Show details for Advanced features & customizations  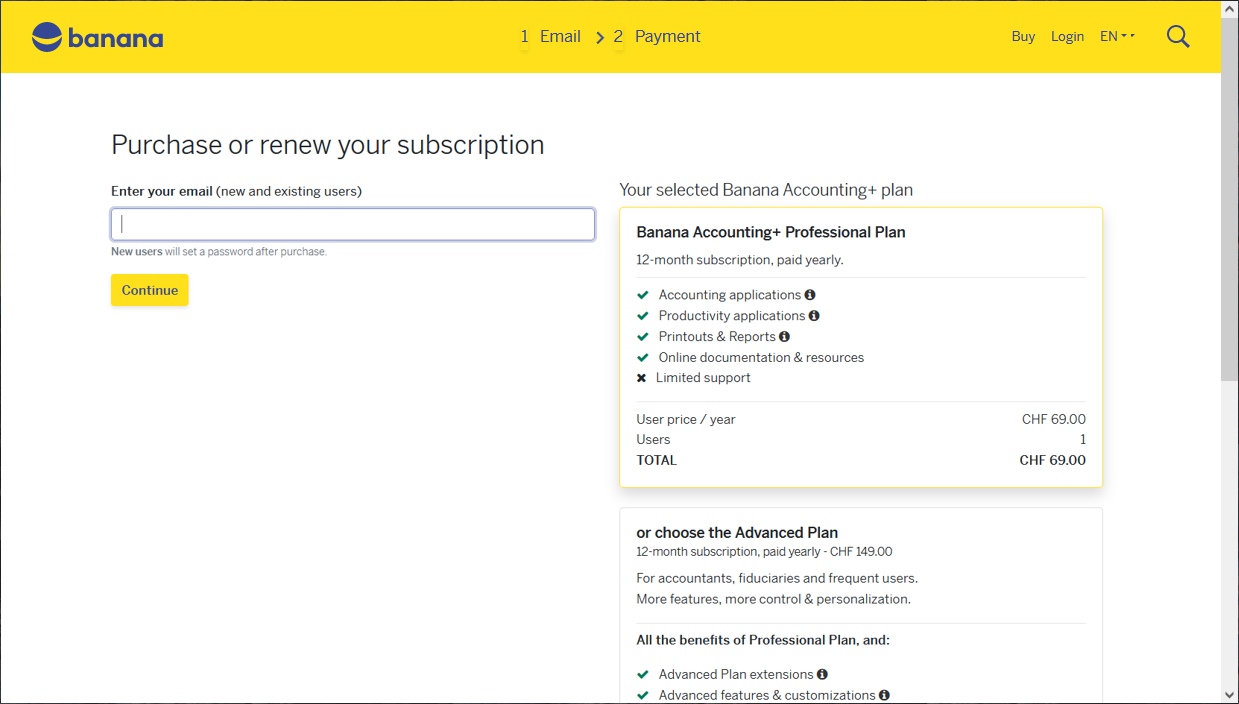point(883,694)
